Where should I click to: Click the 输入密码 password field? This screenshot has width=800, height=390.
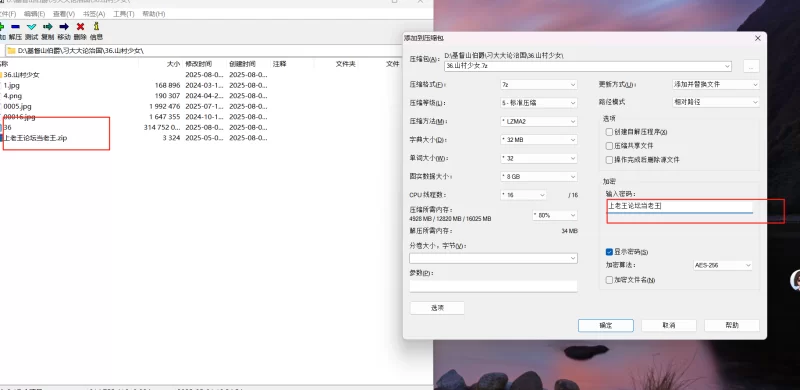(x=680, y=206)
